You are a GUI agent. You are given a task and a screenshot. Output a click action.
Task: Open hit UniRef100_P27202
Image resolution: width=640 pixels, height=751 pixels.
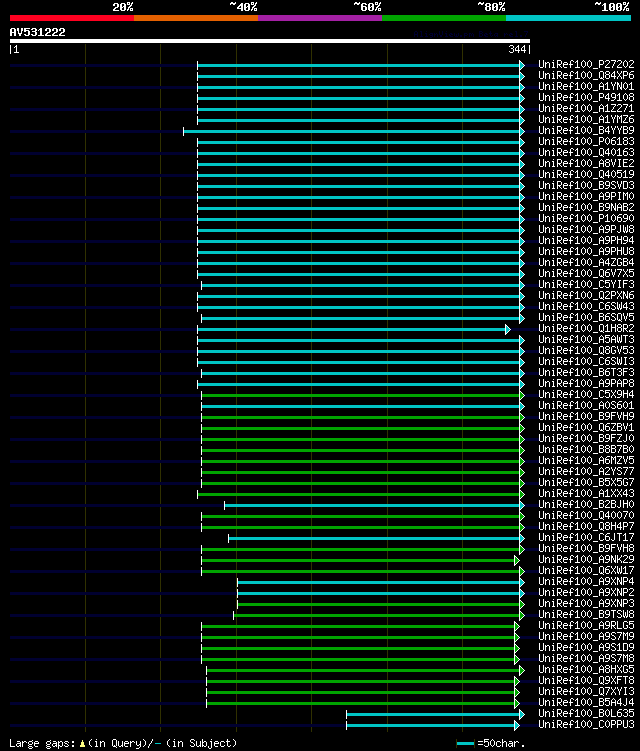[586, 64]
